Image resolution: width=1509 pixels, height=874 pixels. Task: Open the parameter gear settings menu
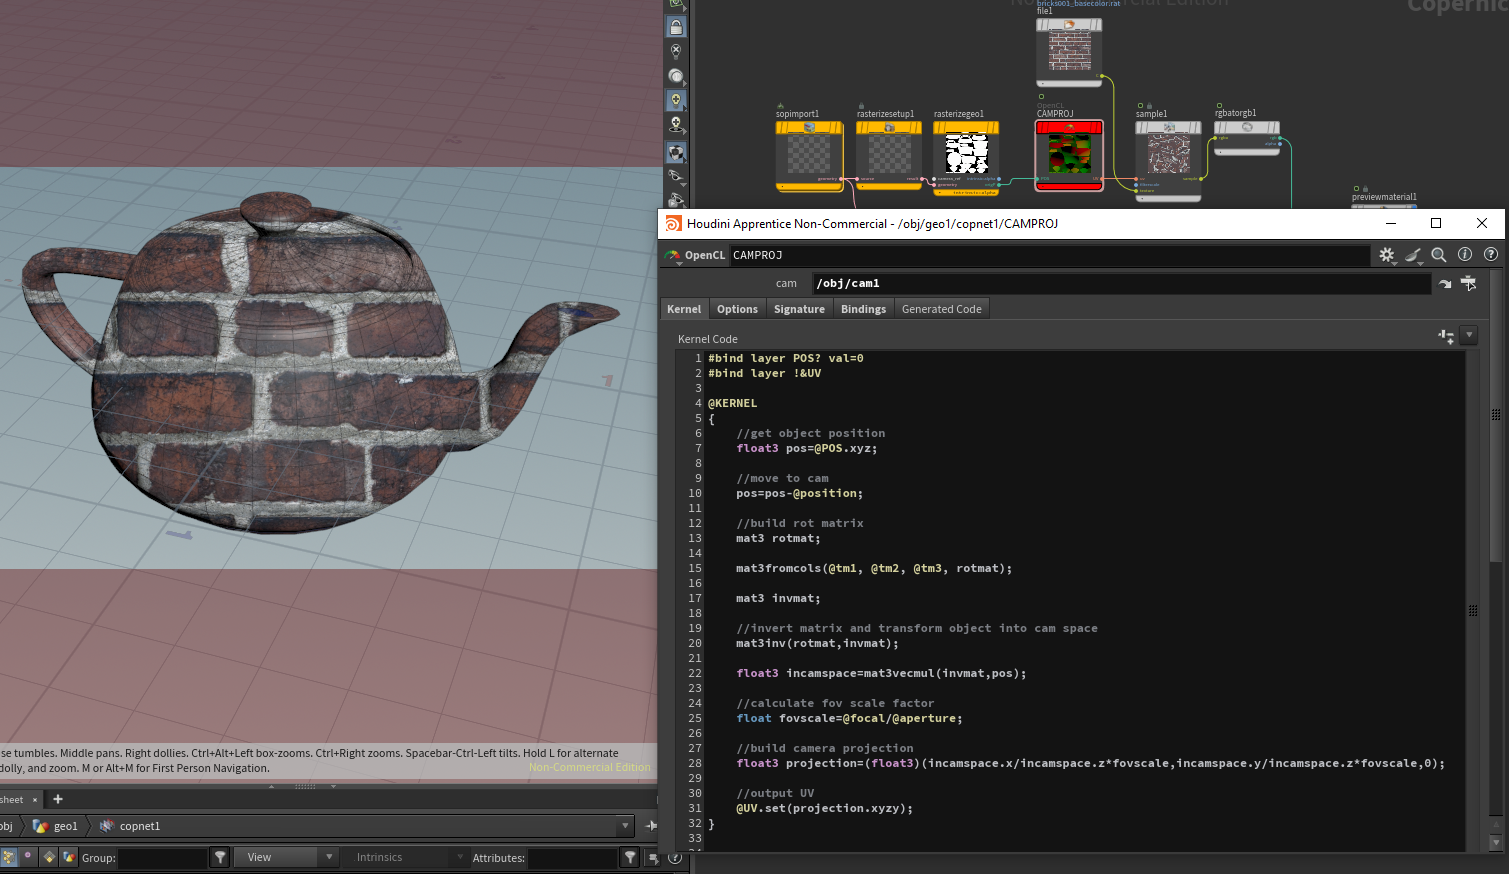(x=1386, y=255)
